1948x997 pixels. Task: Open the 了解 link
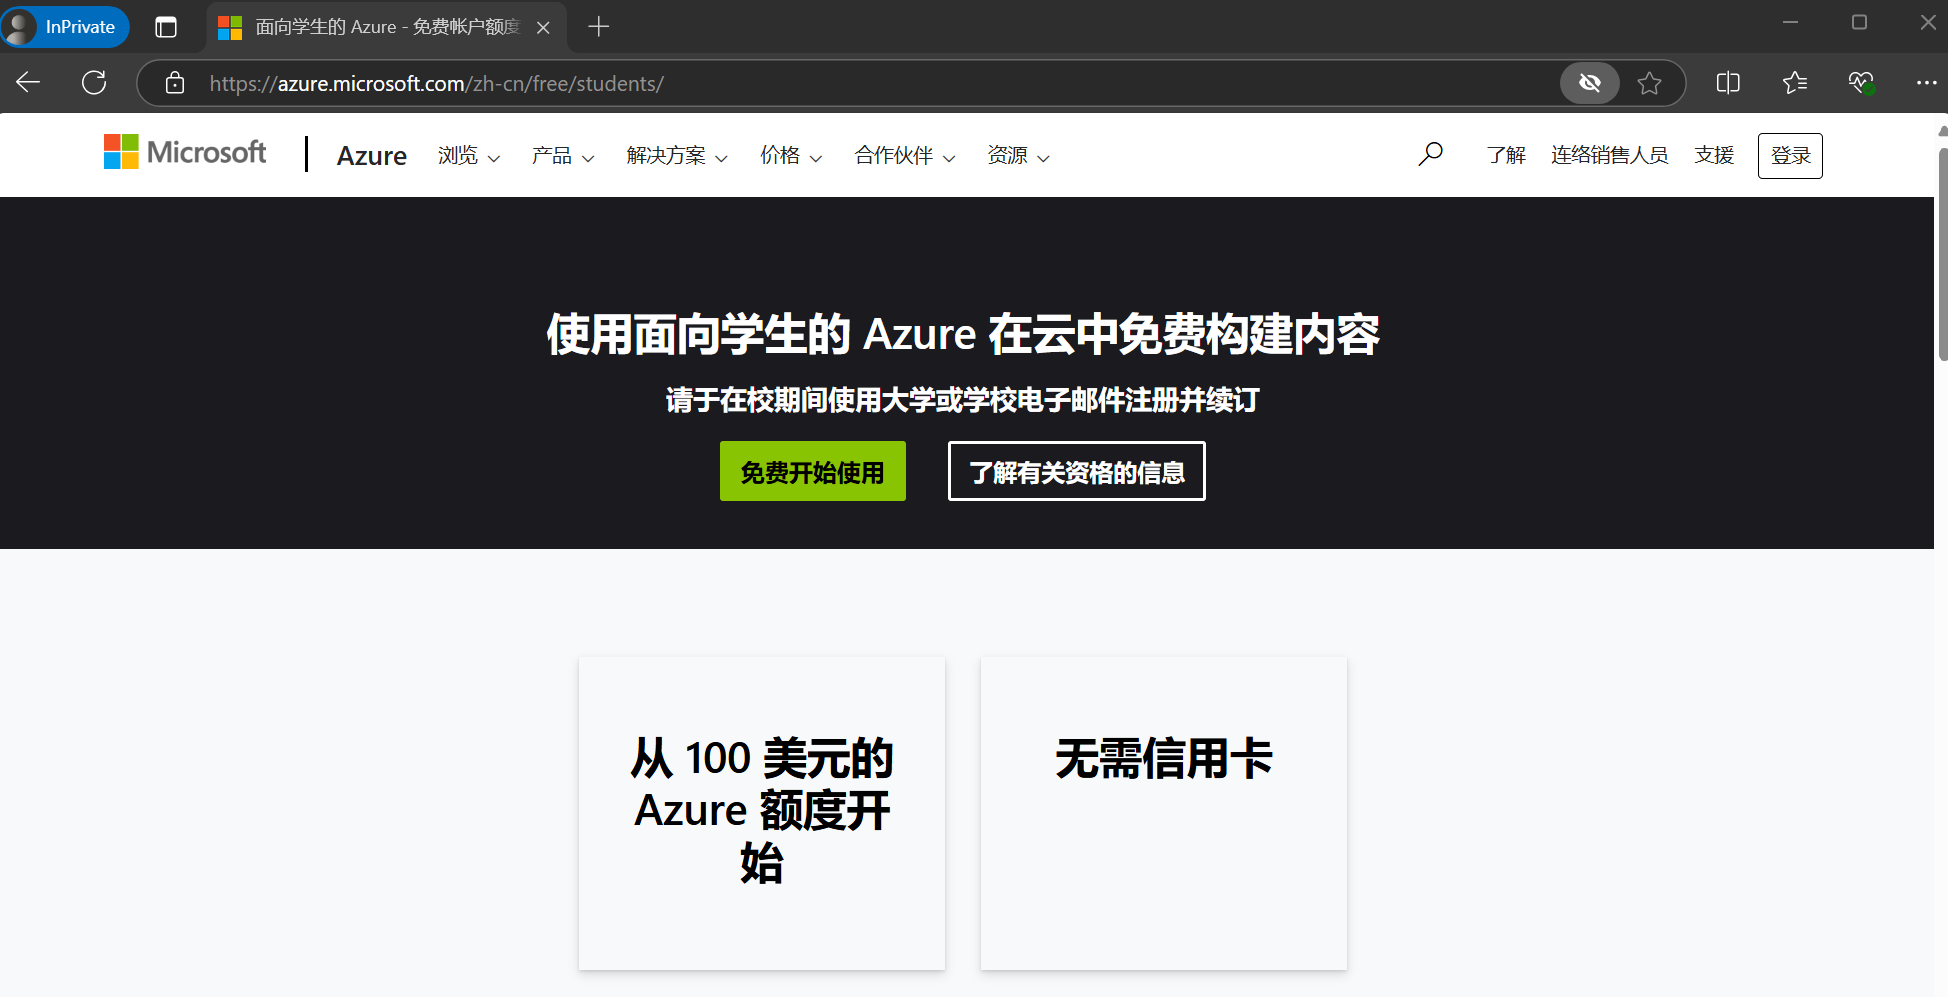click(1506, 155)
